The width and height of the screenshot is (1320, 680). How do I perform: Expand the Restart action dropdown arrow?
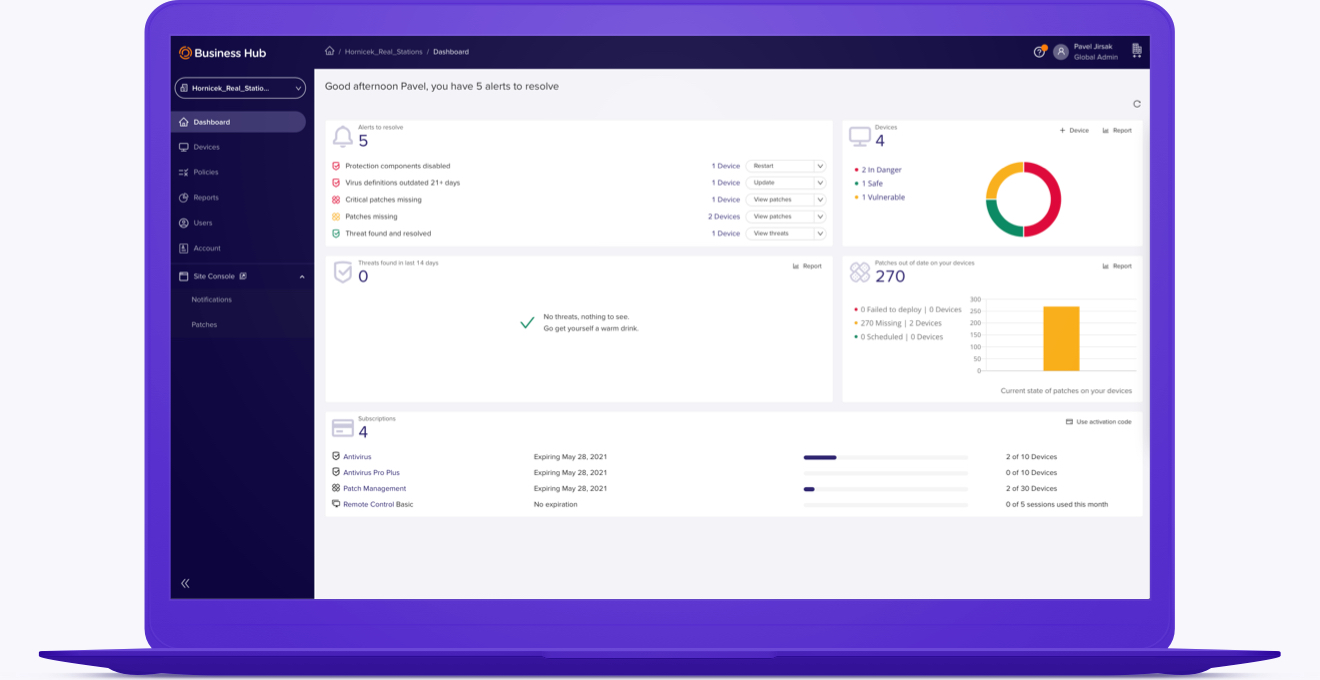(x=820, y=166)
